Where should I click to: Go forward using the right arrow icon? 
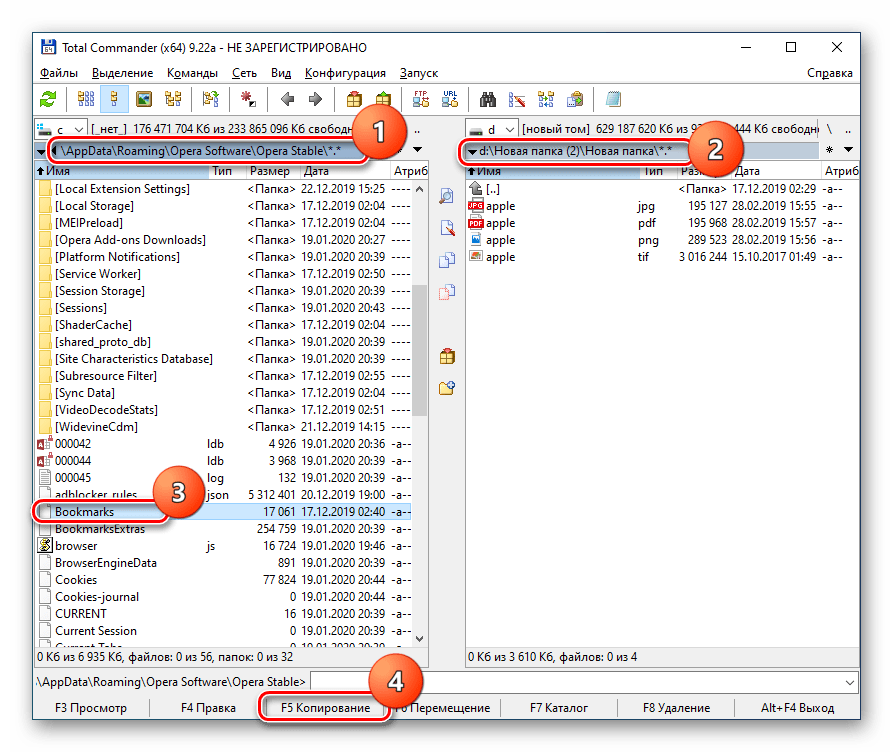click(315, 99)
